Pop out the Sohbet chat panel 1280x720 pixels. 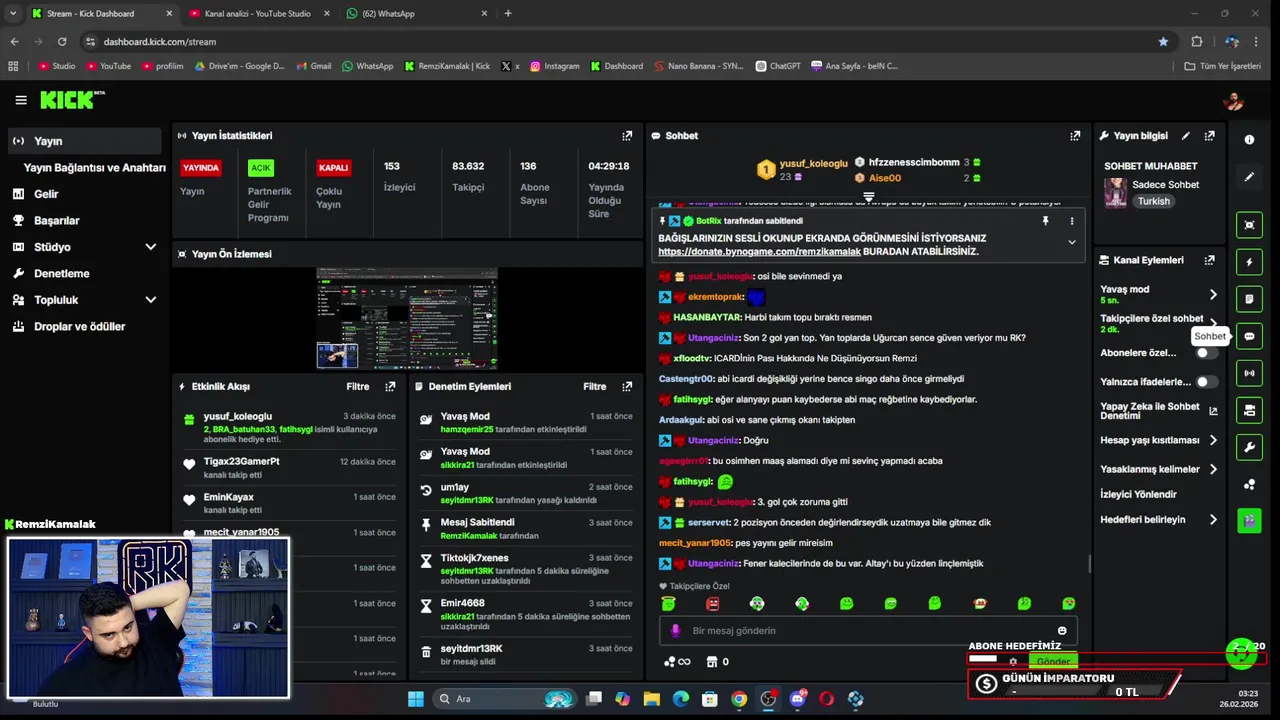tap(1075, 136)
